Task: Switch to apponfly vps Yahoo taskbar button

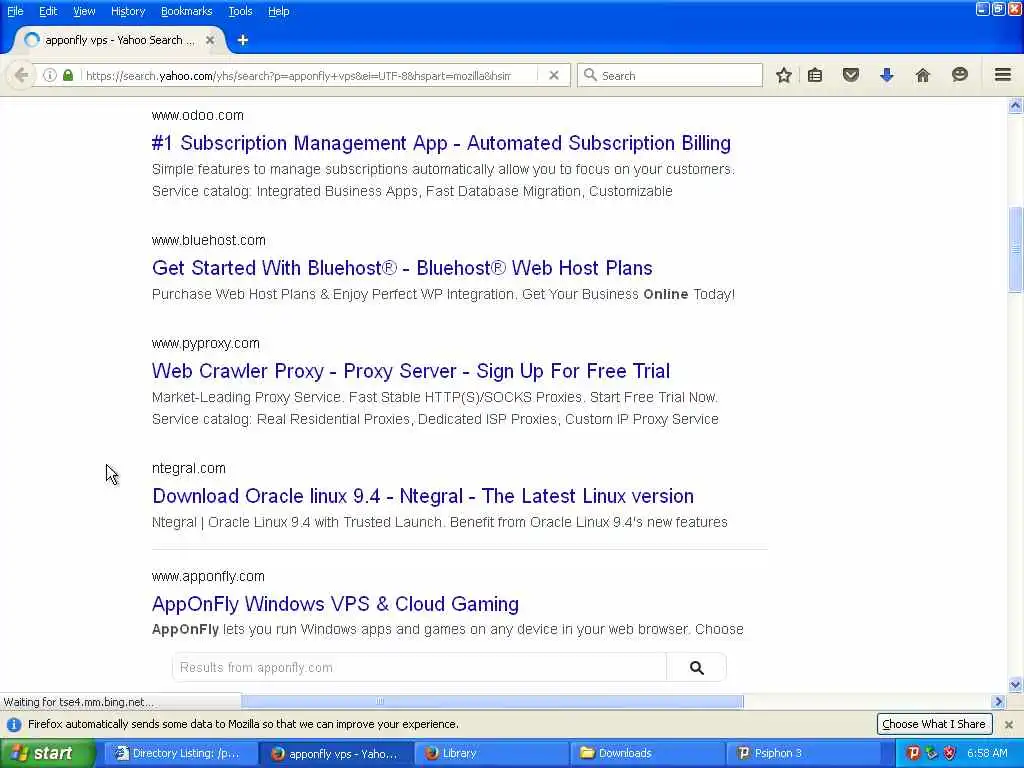Action: [x=336, y=753]
